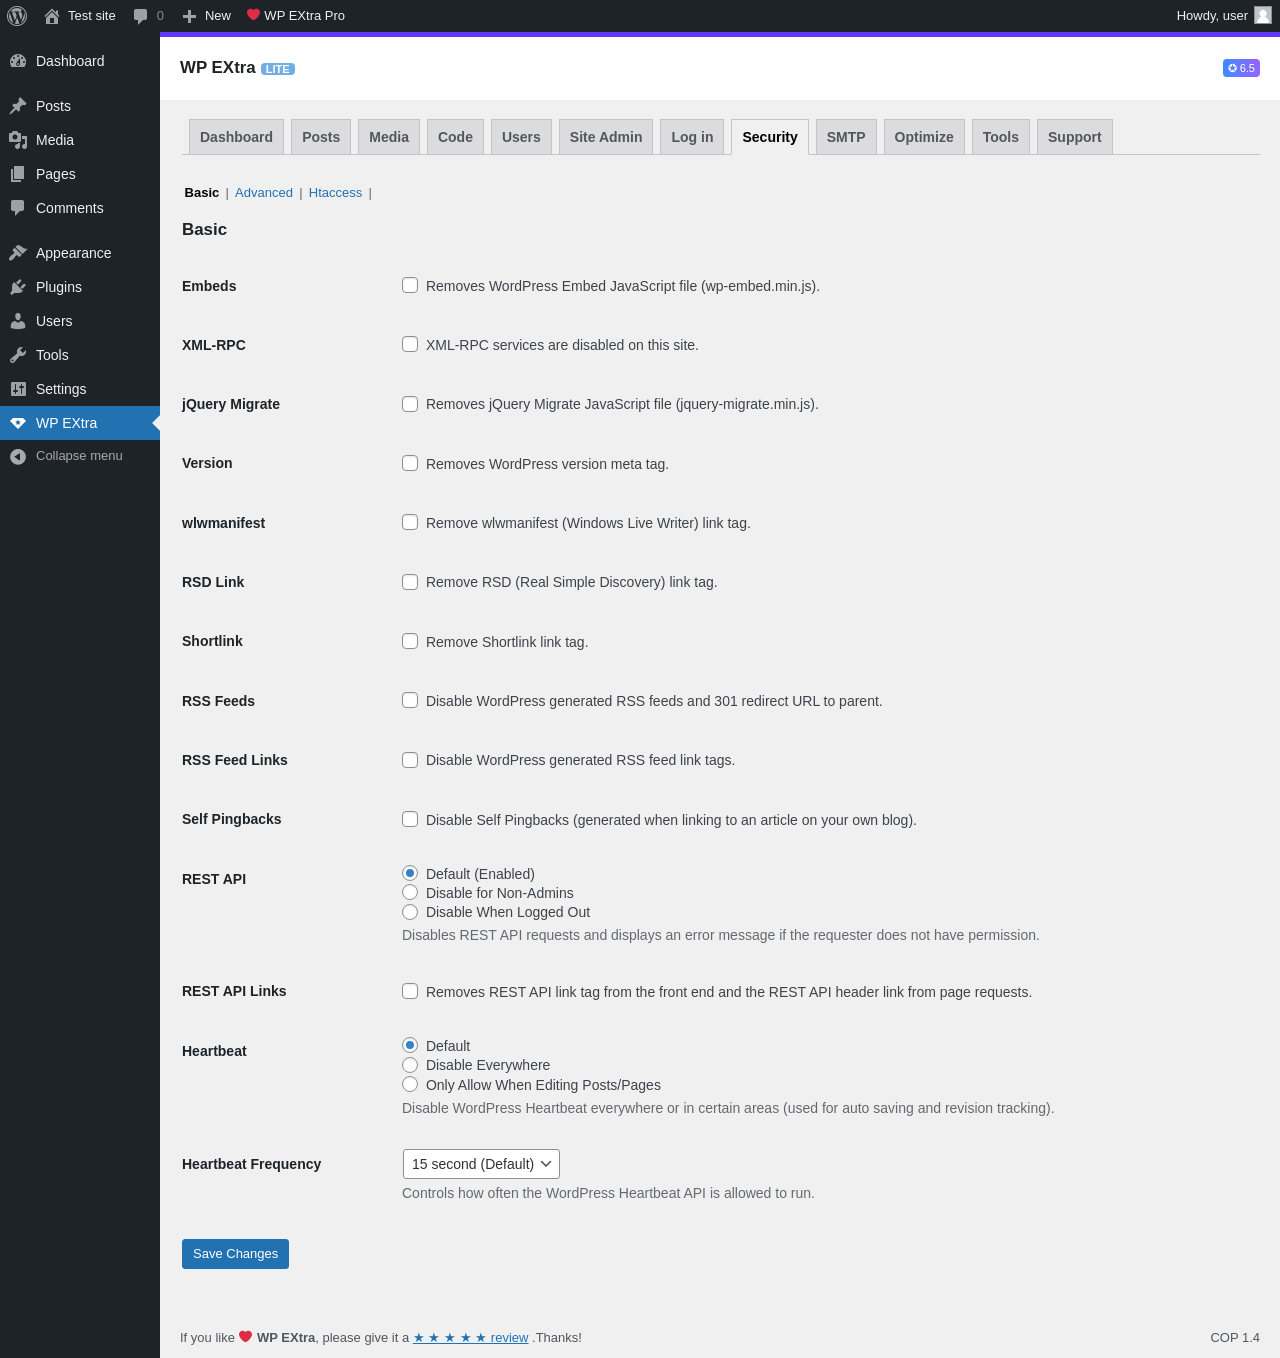The width and height of the screenshot is (1280, 1358).
Task: Choose Only Allow When Editing Posts/Pages
Action: (410, 1084)
